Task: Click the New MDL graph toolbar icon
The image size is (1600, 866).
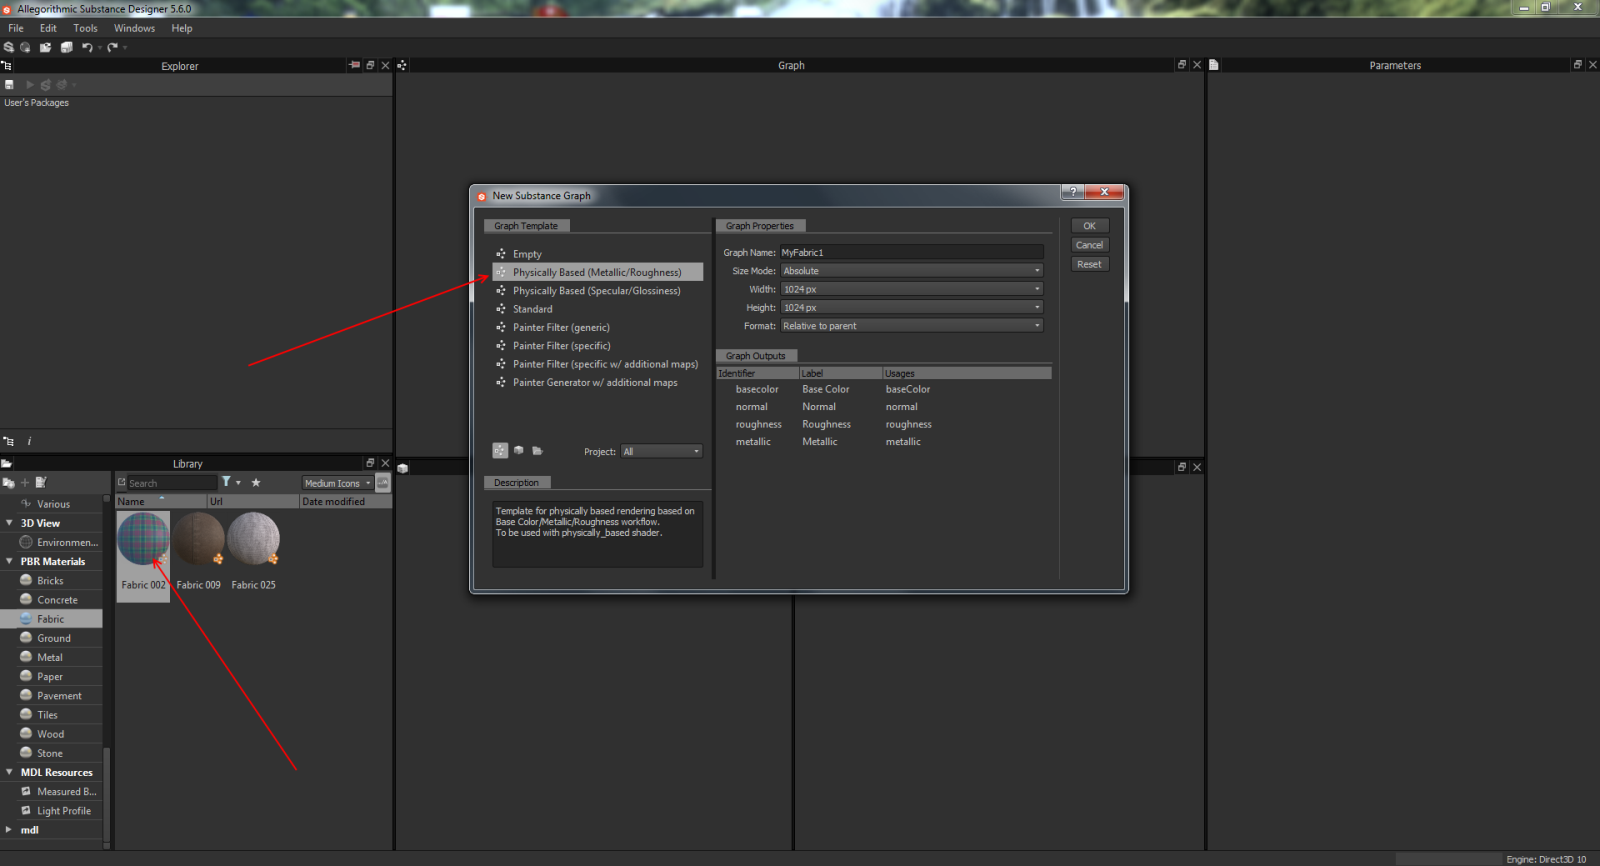Action: [x=26, y=47]
